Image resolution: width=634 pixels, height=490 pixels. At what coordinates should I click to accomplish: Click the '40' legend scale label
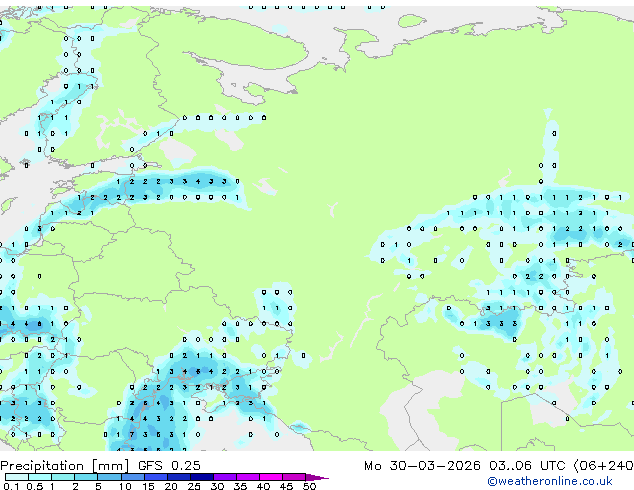pyautogui.click(x=263, y=486)
